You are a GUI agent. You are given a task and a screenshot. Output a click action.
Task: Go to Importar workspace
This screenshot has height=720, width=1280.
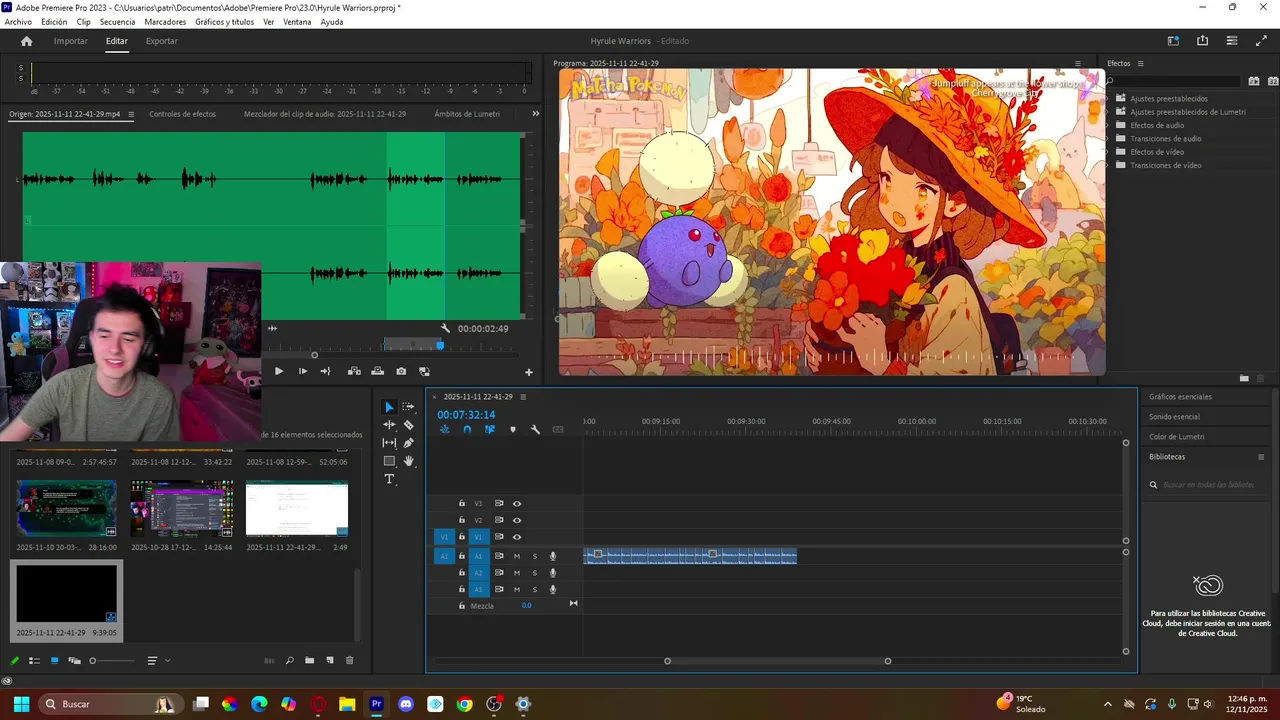71,41
